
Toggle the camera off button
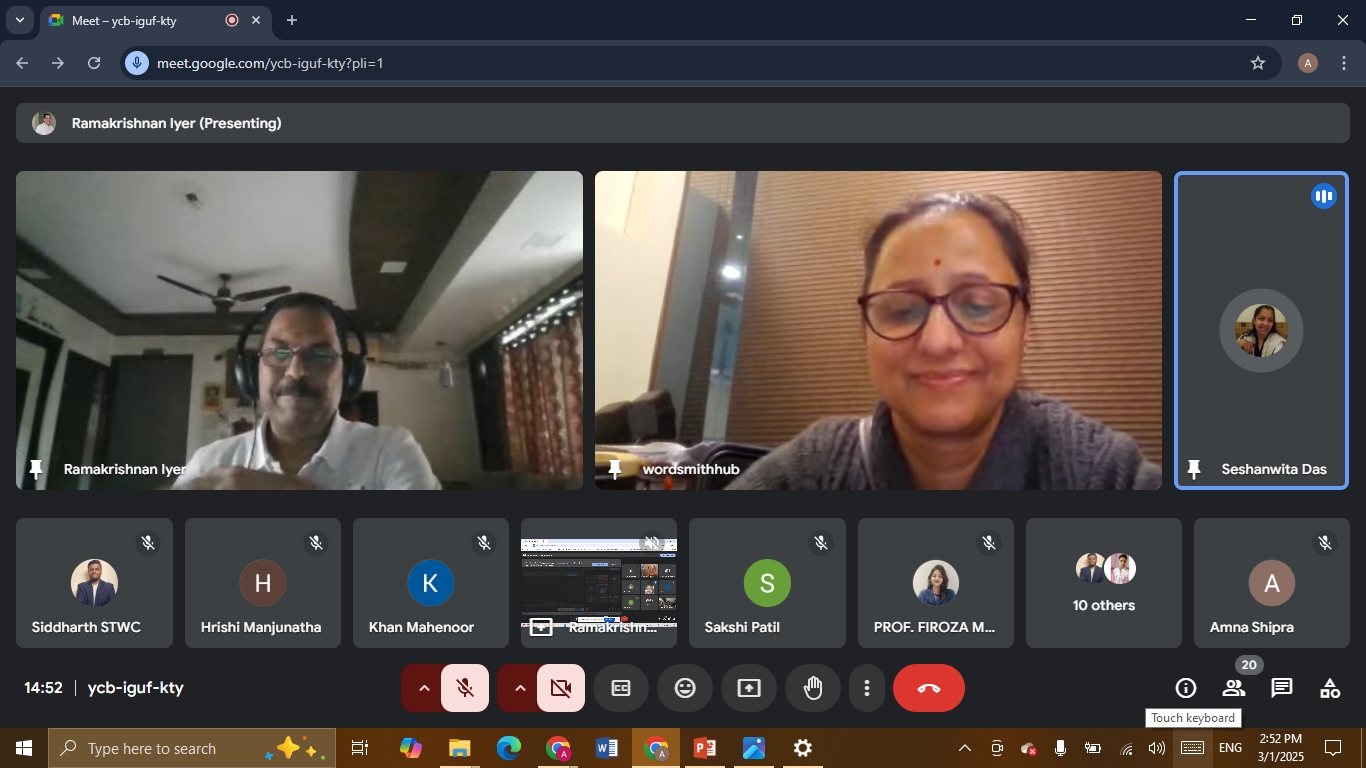click(561, 688)
